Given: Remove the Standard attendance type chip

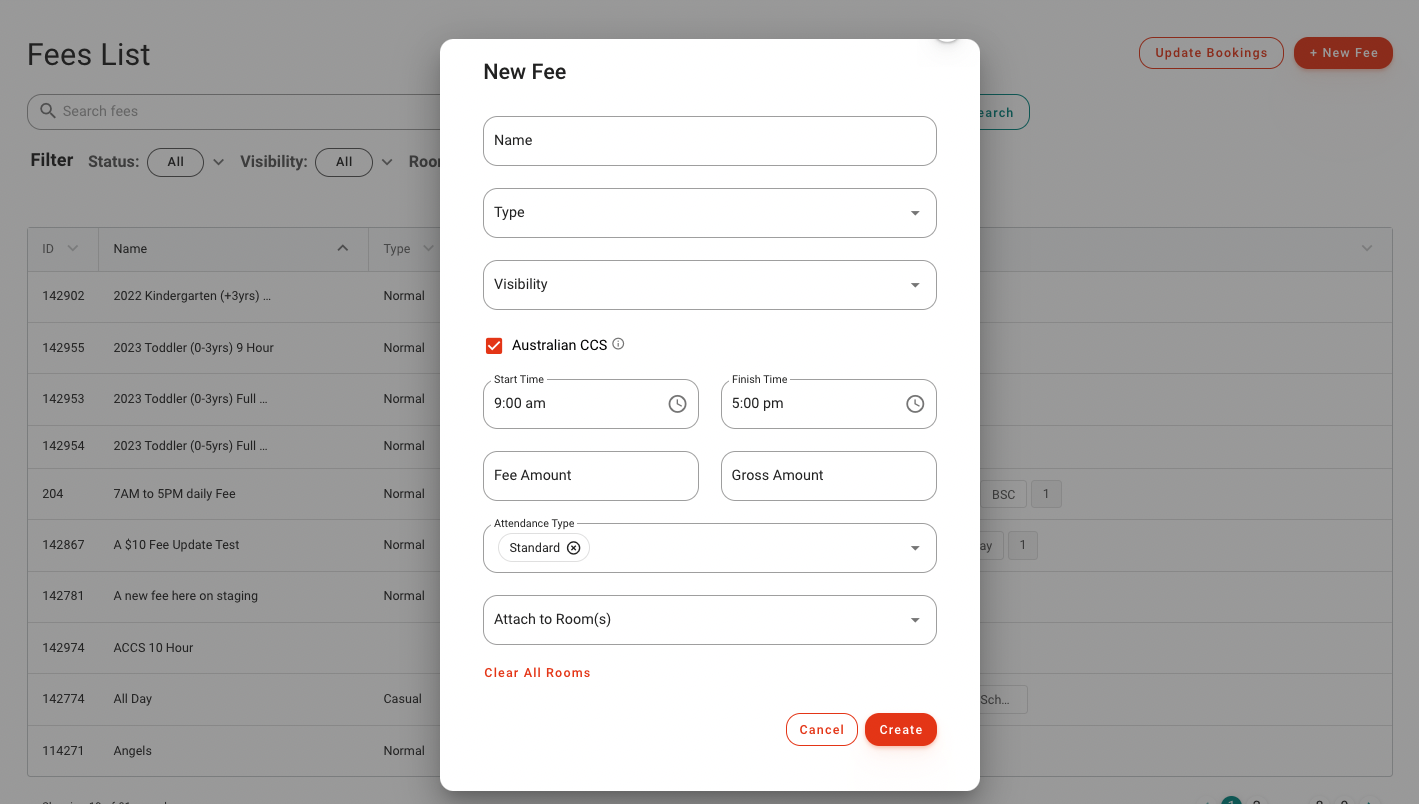Looking at the screenshot, I should [574, 548].
